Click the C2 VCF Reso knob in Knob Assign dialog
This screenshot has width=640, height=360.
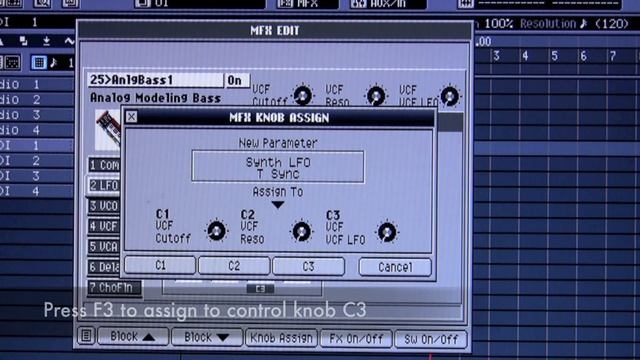(301, 232)
